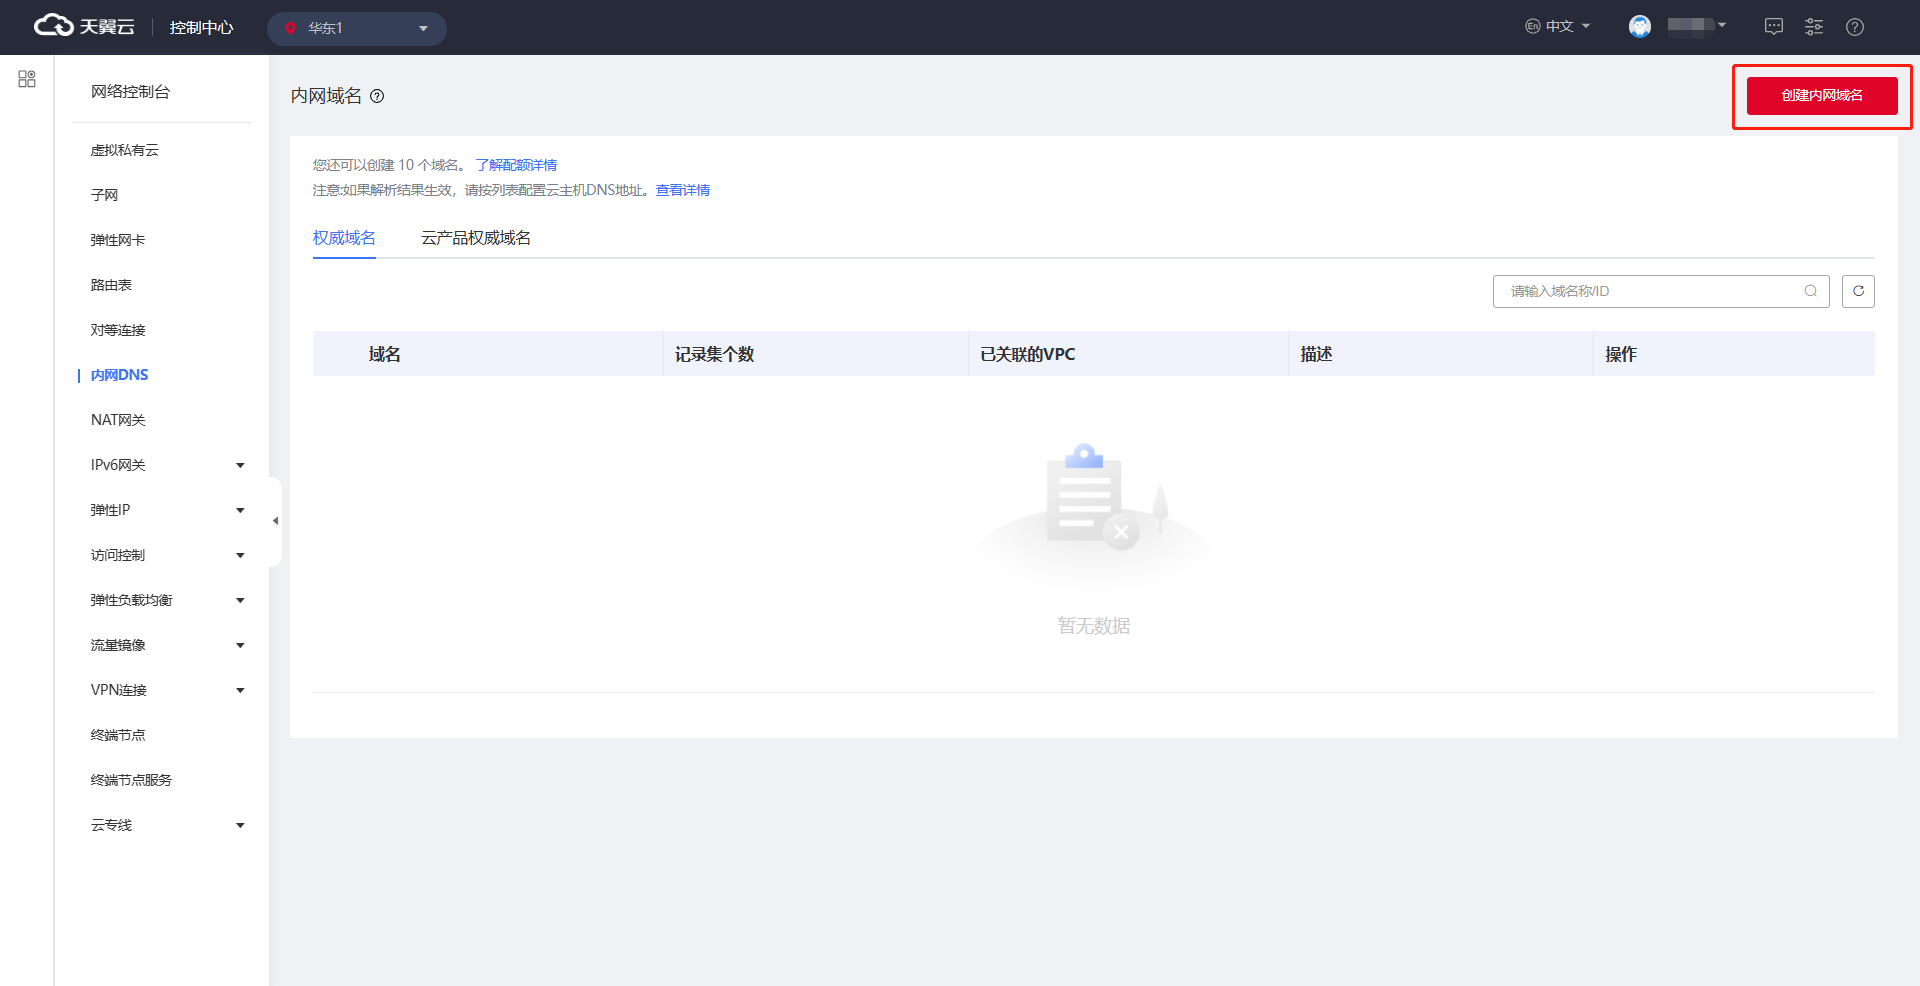Open the 中文 language dropdown
Viewport: 1920px width, 986px height.
click(x=1558, y=27)
